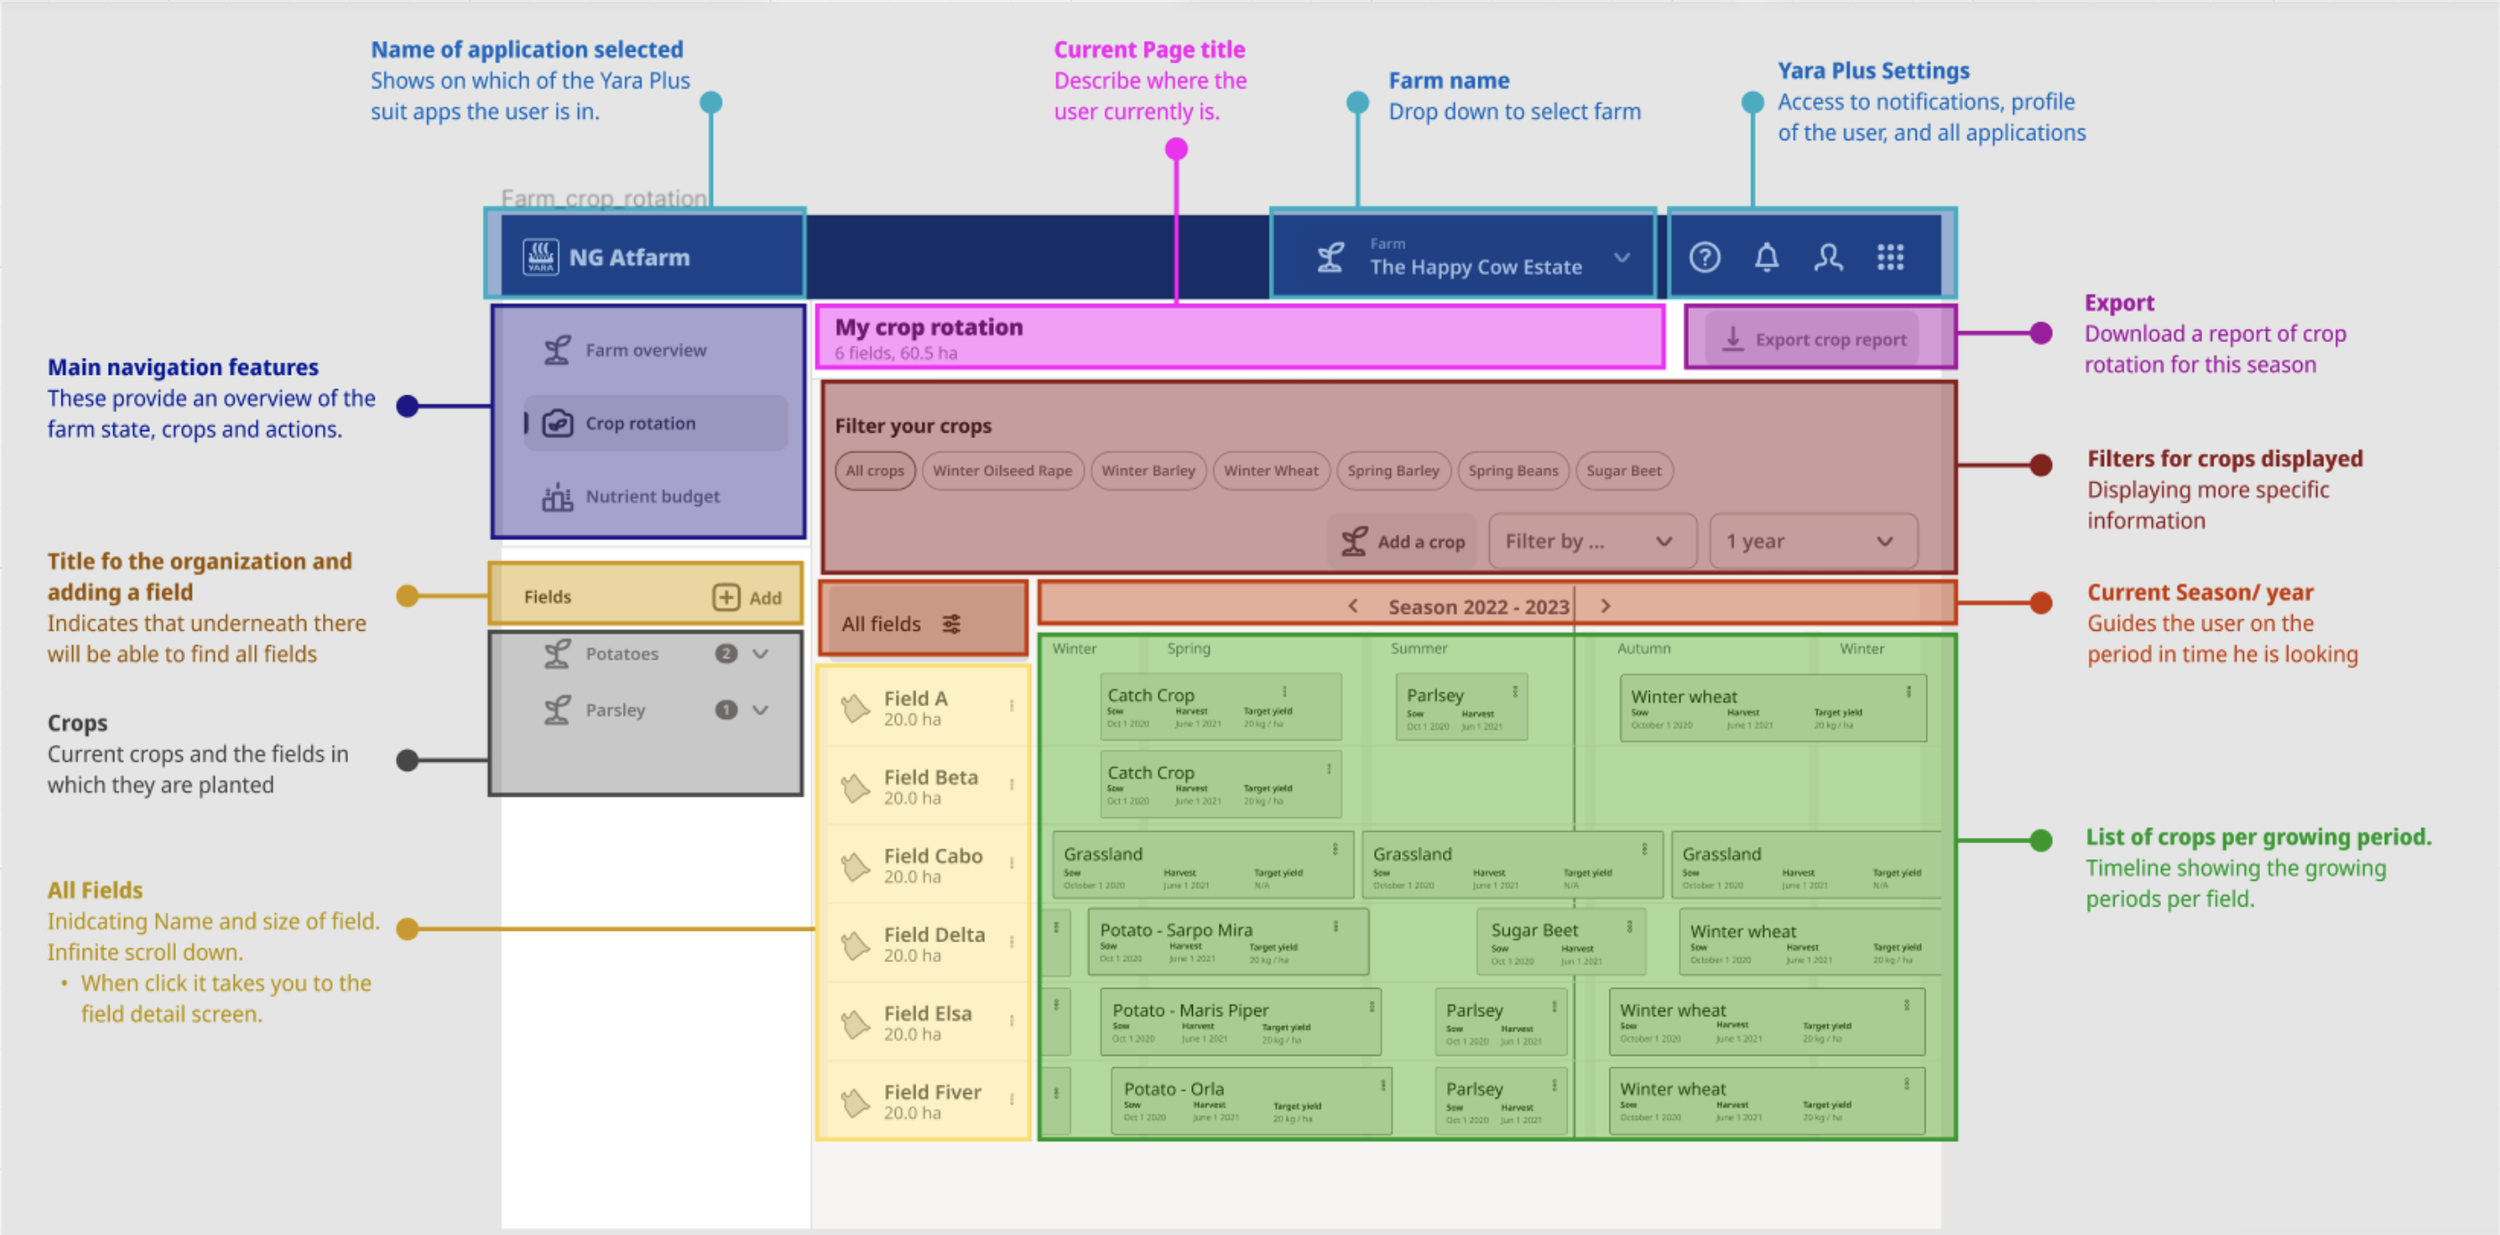This screenshot has width=2500, height=1235.
Task: Open the Filter by ... dropdown
Action: coord(1592,541)
